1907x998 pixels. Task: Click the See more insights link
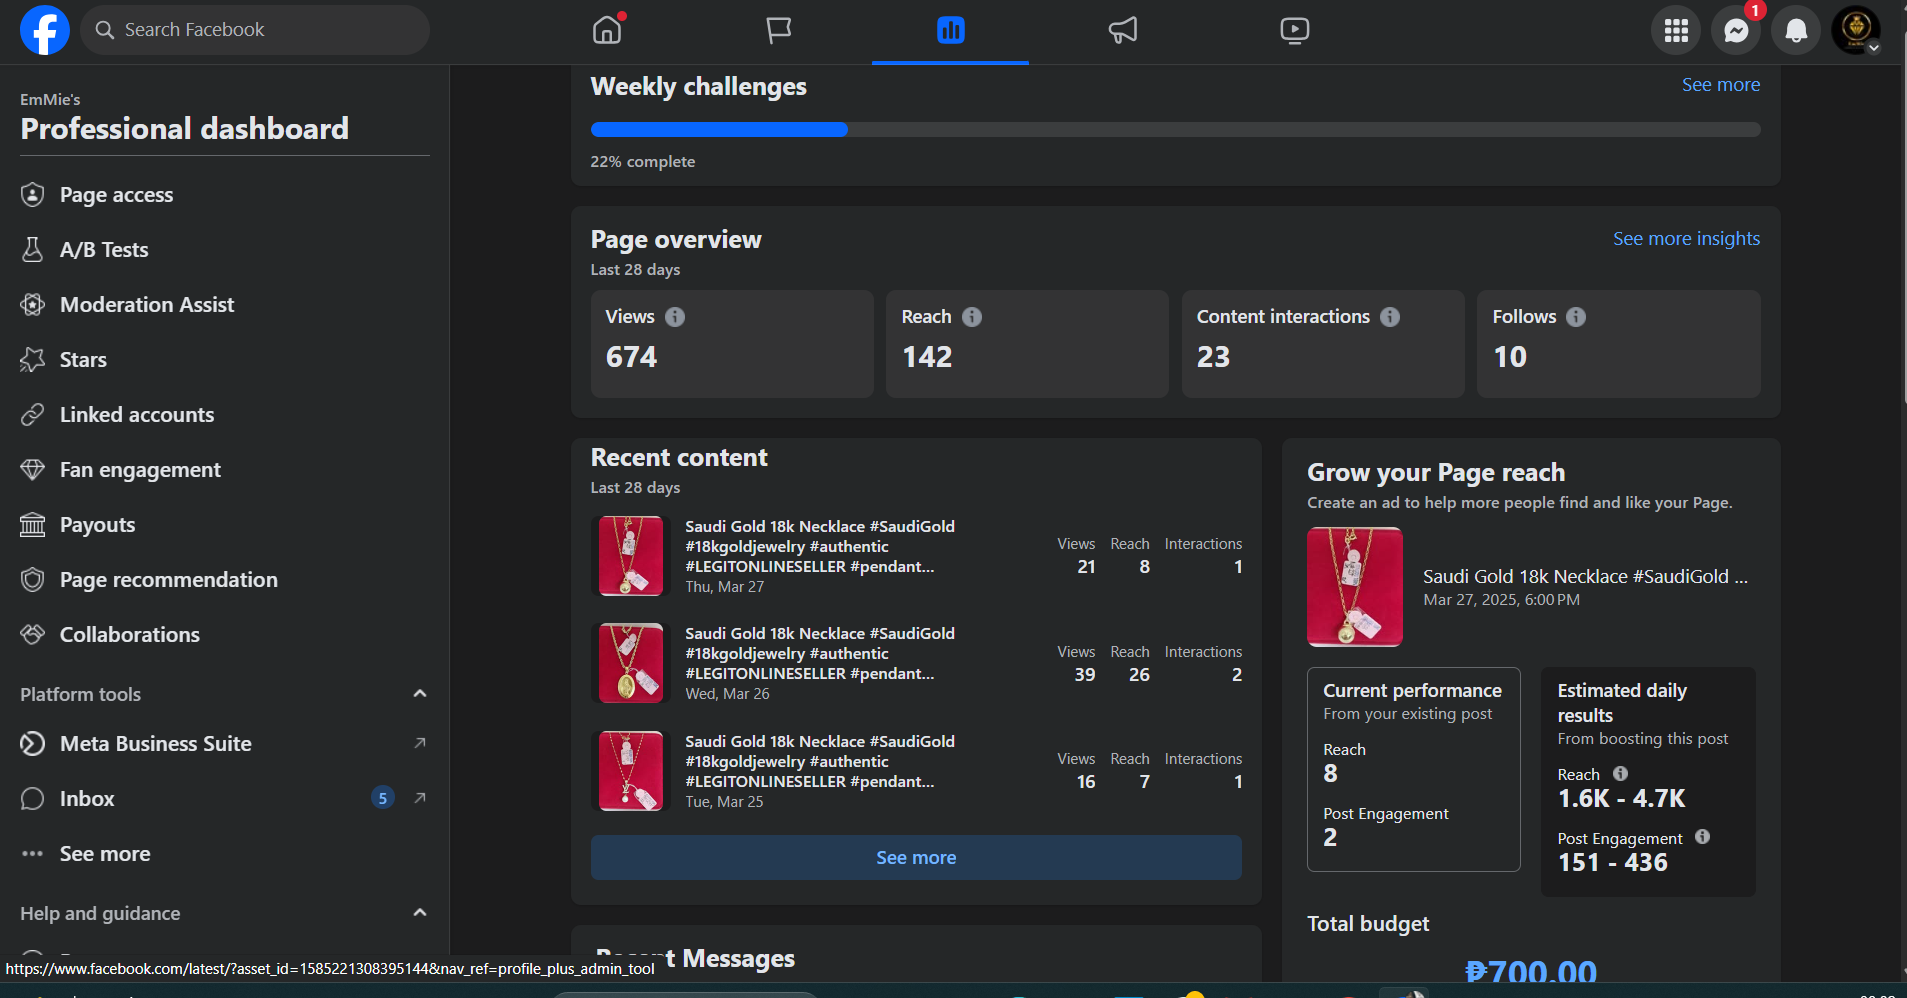(x=1686, y=239)
